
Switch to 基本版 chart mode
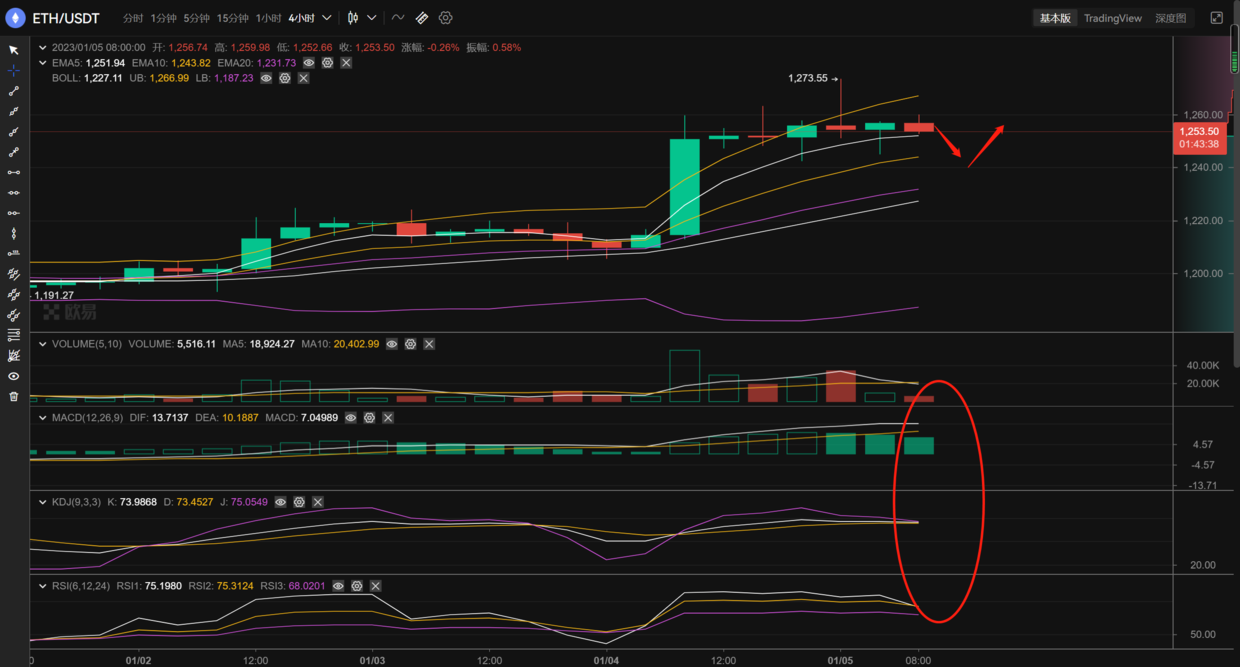click(1055, 18)
